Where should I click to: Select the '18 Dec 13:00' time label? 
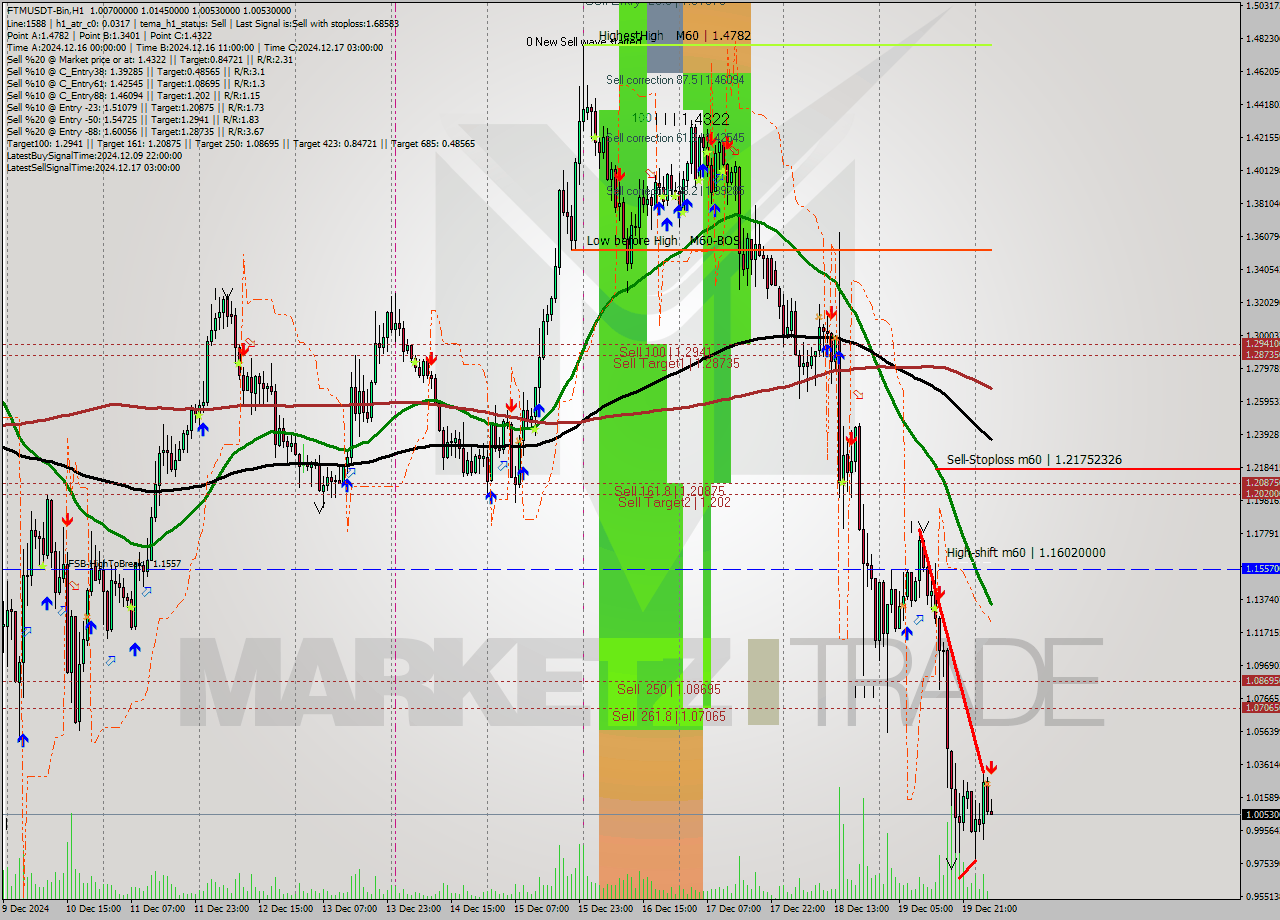click(x=862, y=909)
